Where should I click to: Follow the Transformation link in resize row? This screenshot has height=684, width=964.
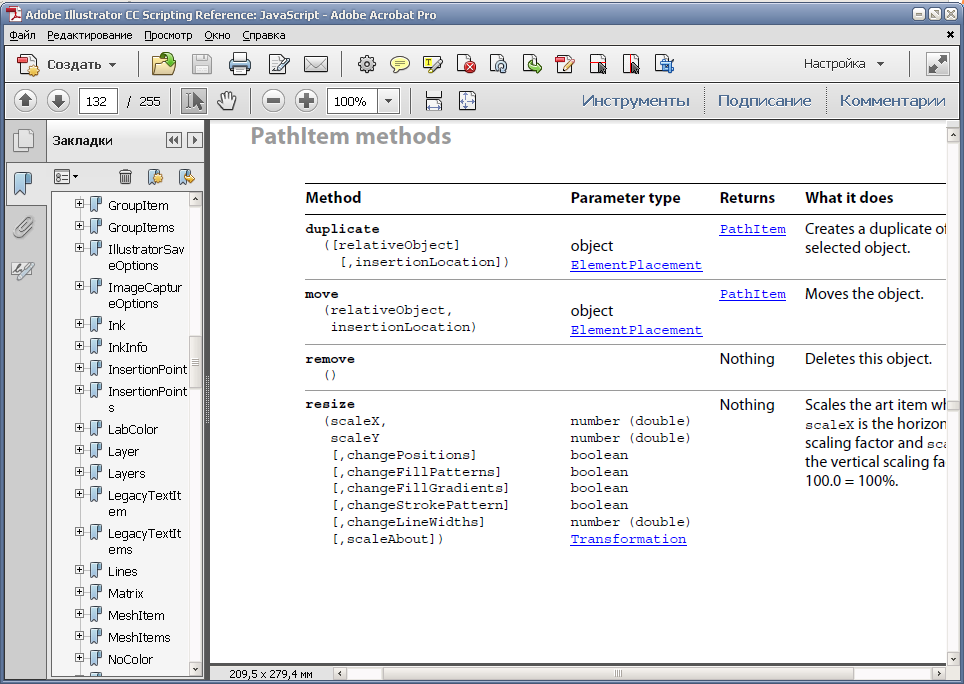[x=628, y=539]
